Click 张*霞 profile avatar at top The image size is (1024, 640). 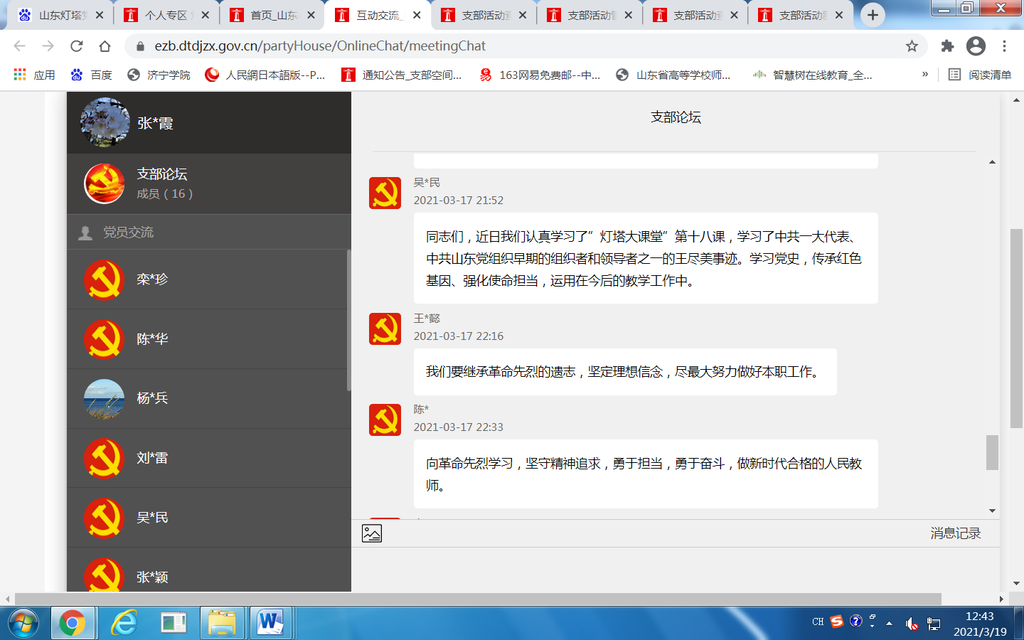[104, 123]
